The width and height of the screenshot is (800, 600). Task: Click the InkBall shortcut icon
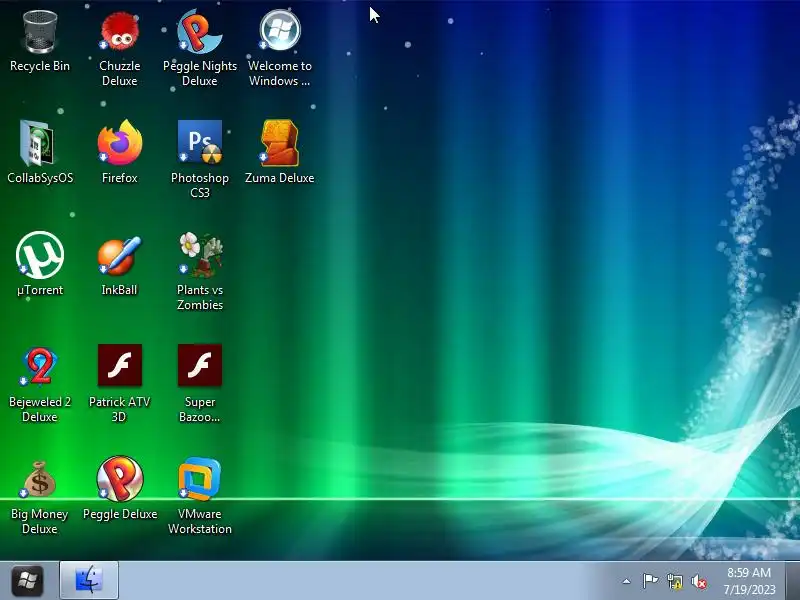pyautogui.click(x=119, y=255)
